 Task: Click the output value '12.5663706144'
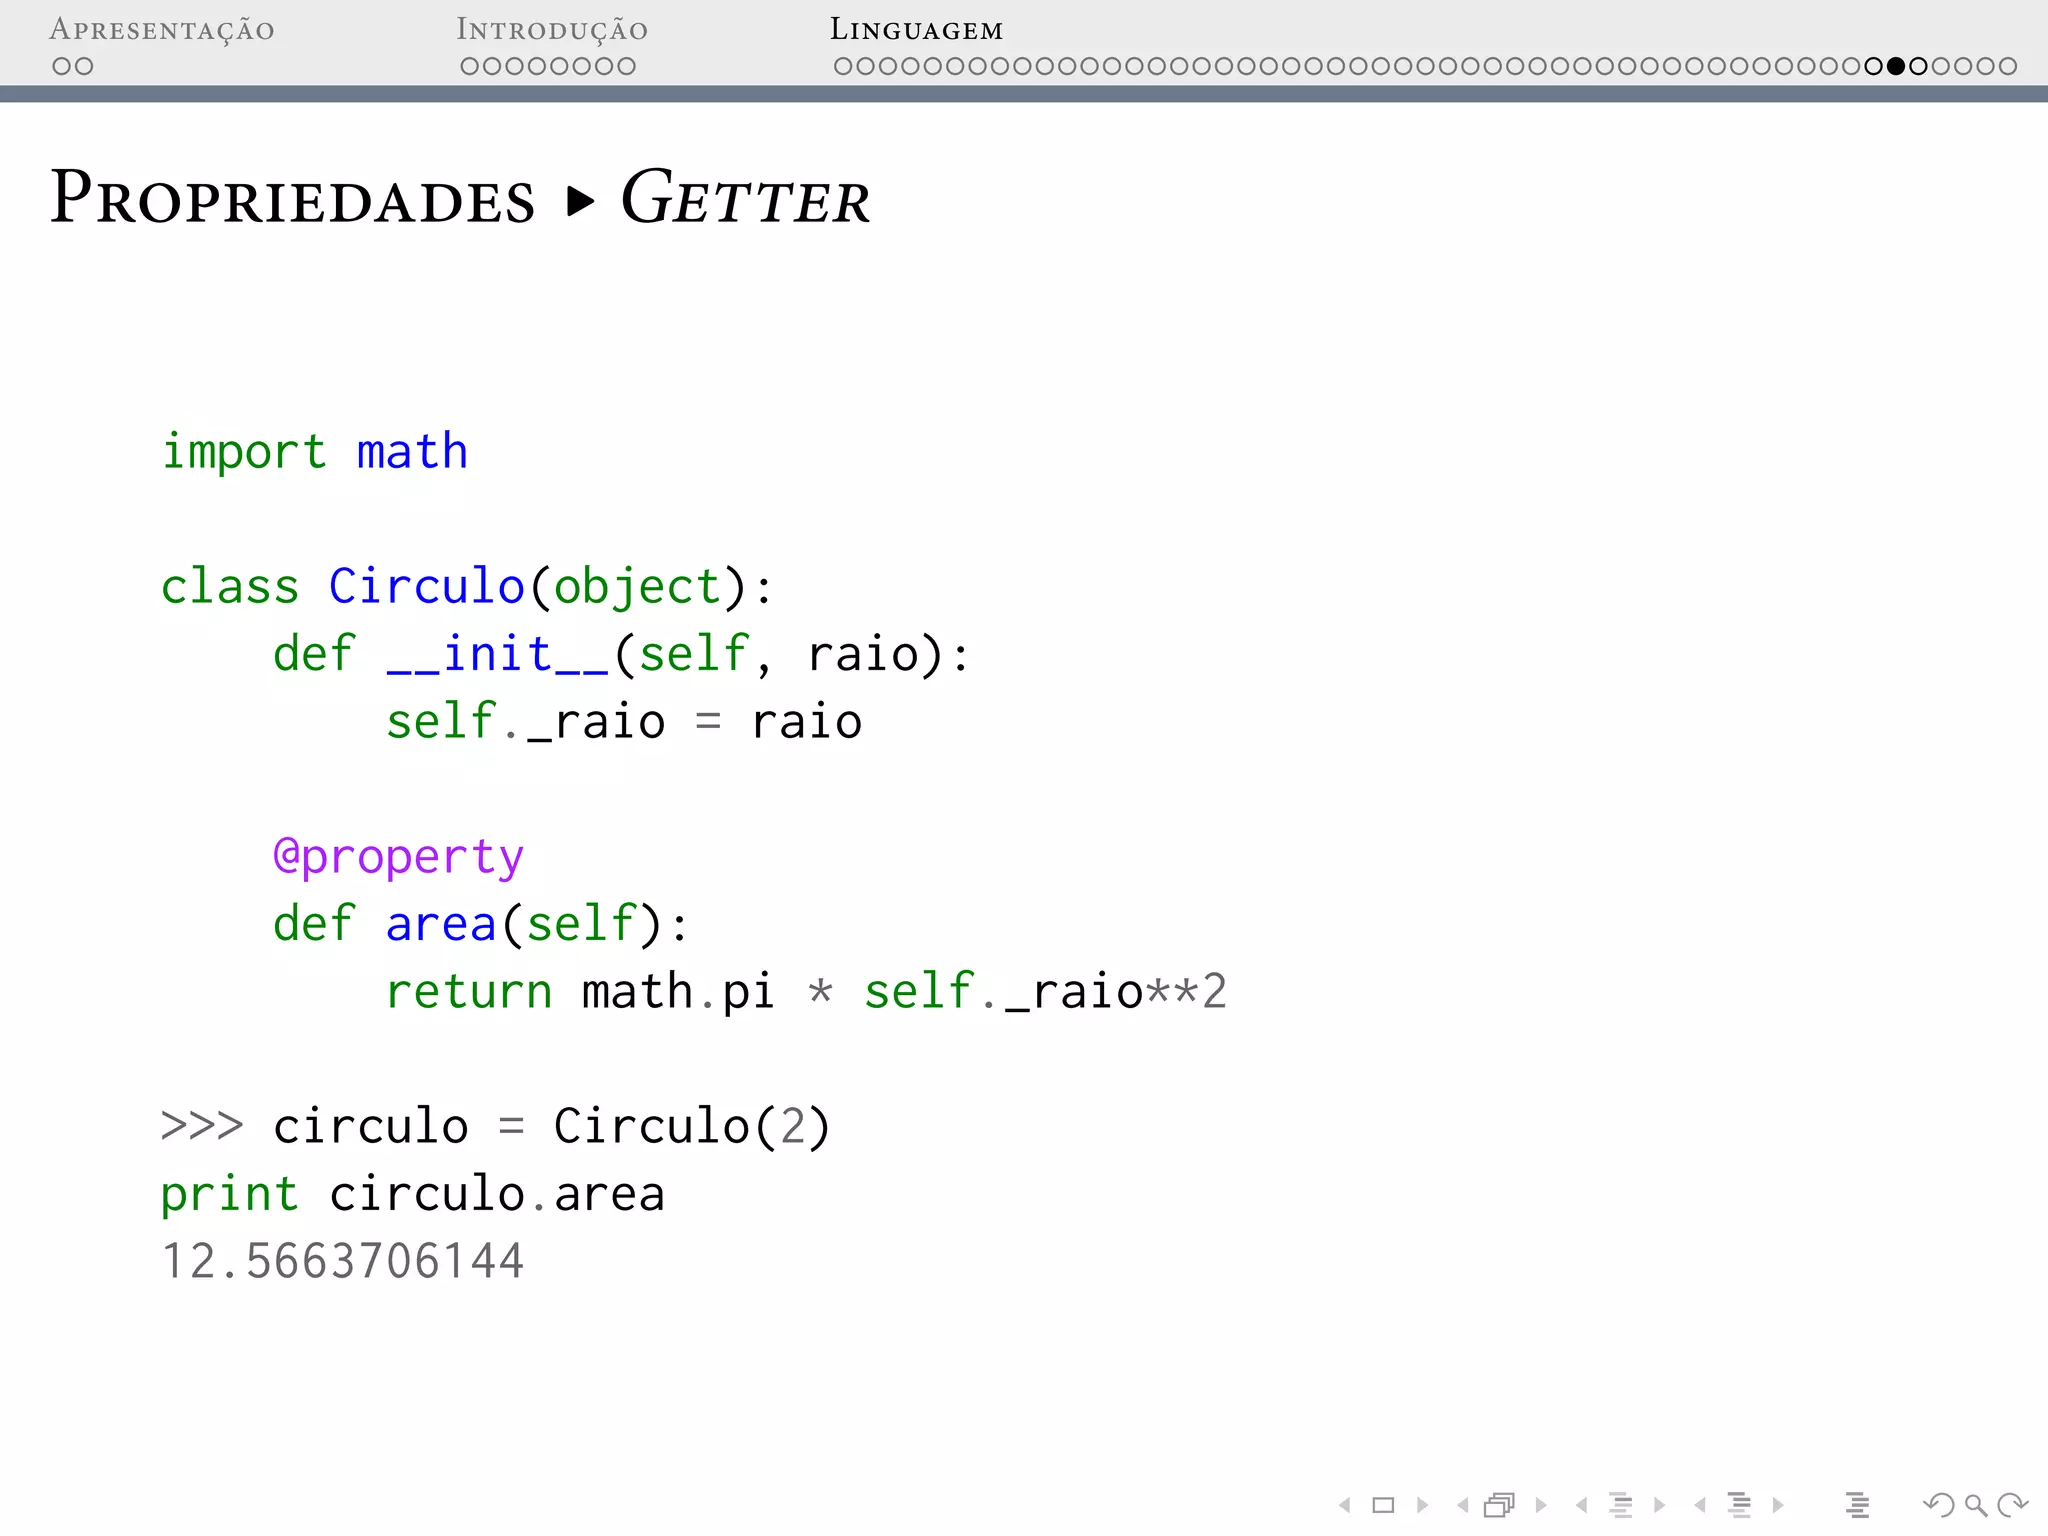coord(342,1261)
